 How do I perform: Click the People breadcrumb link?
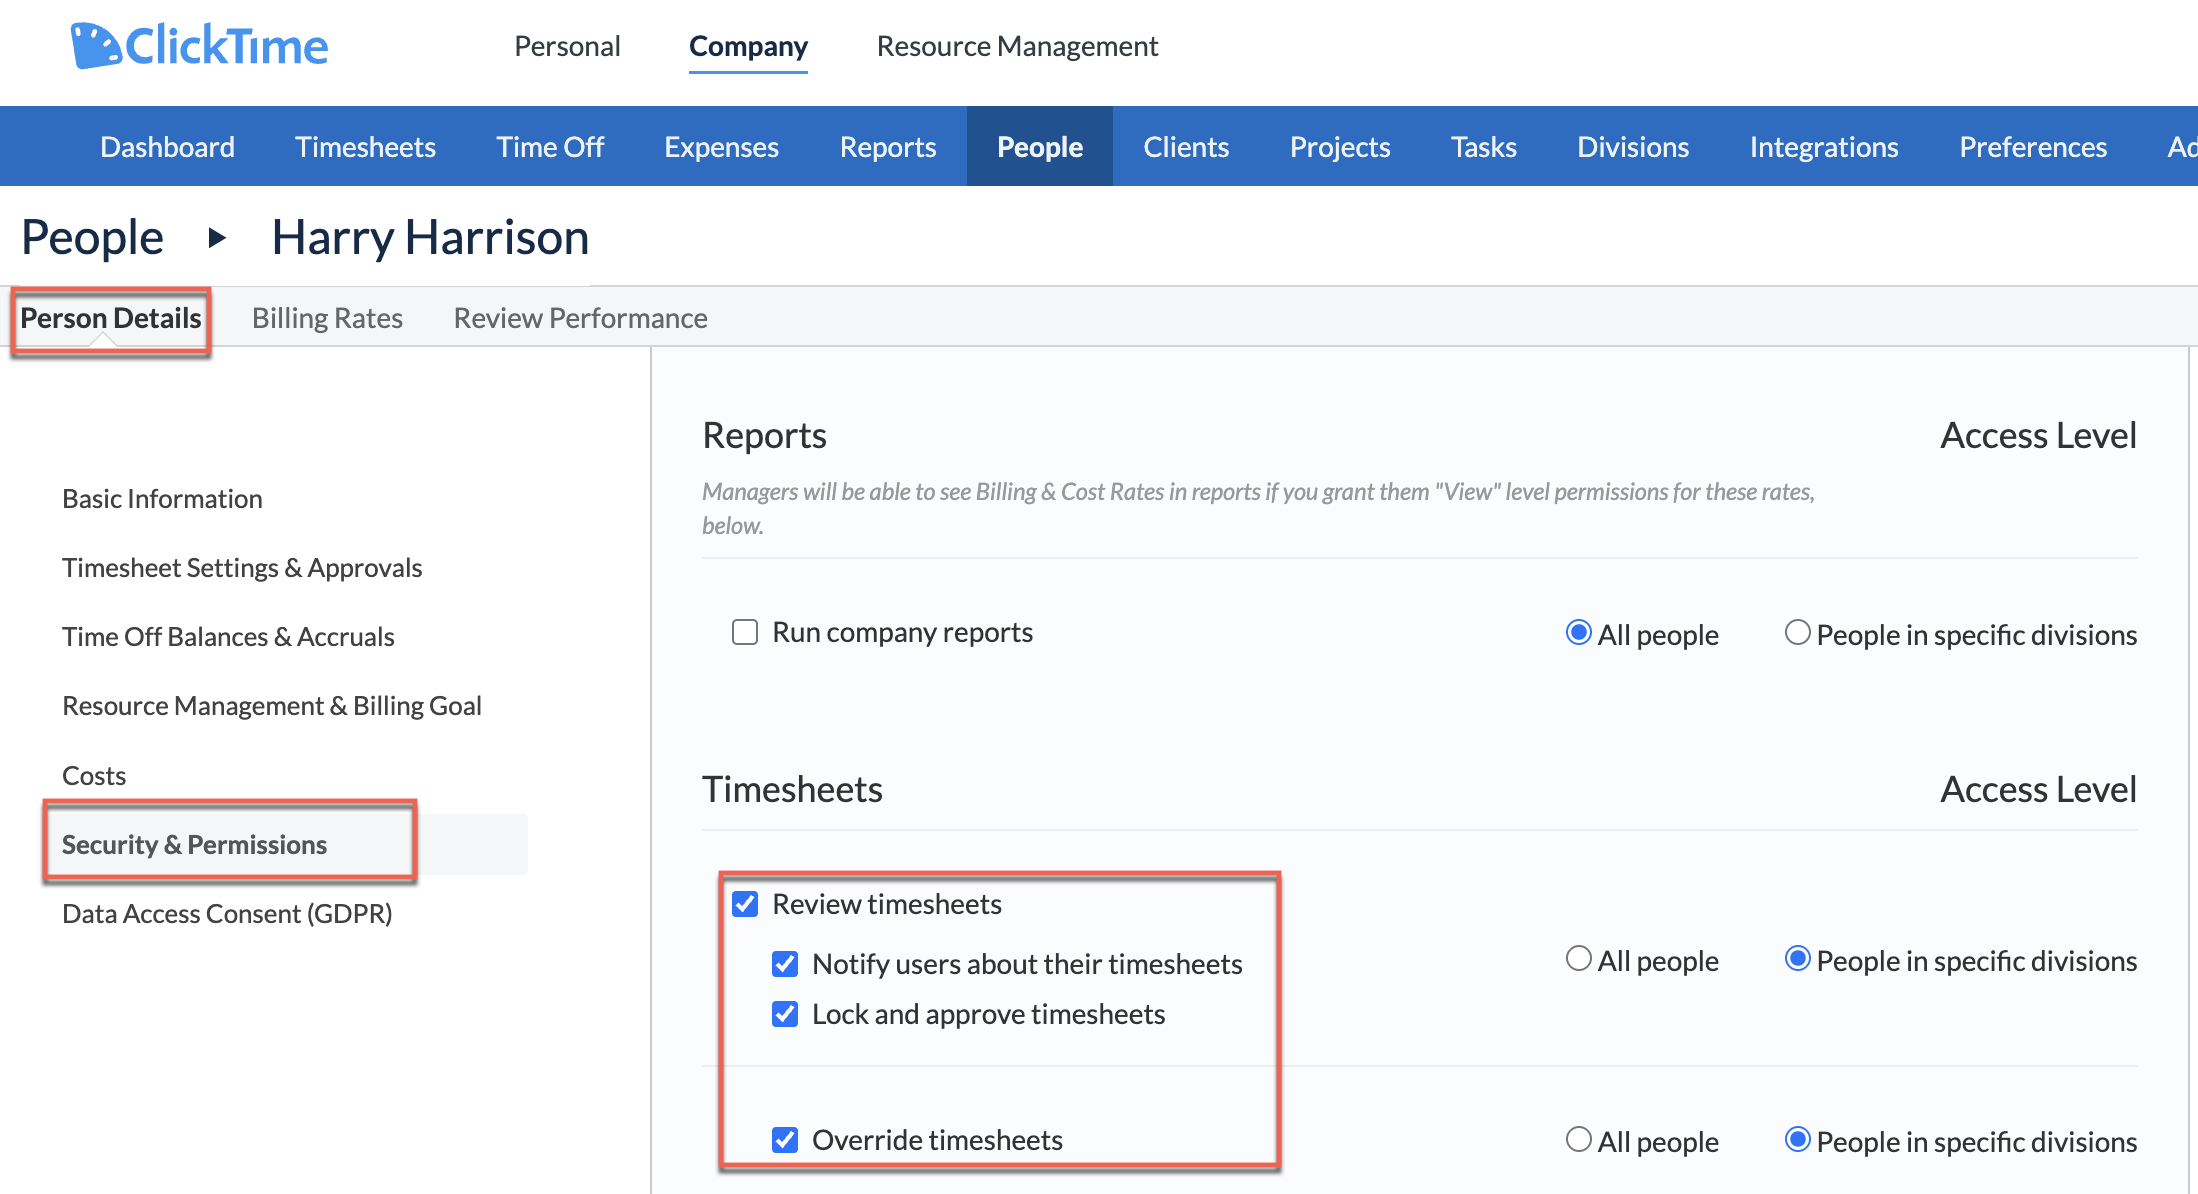click(92, 238)
